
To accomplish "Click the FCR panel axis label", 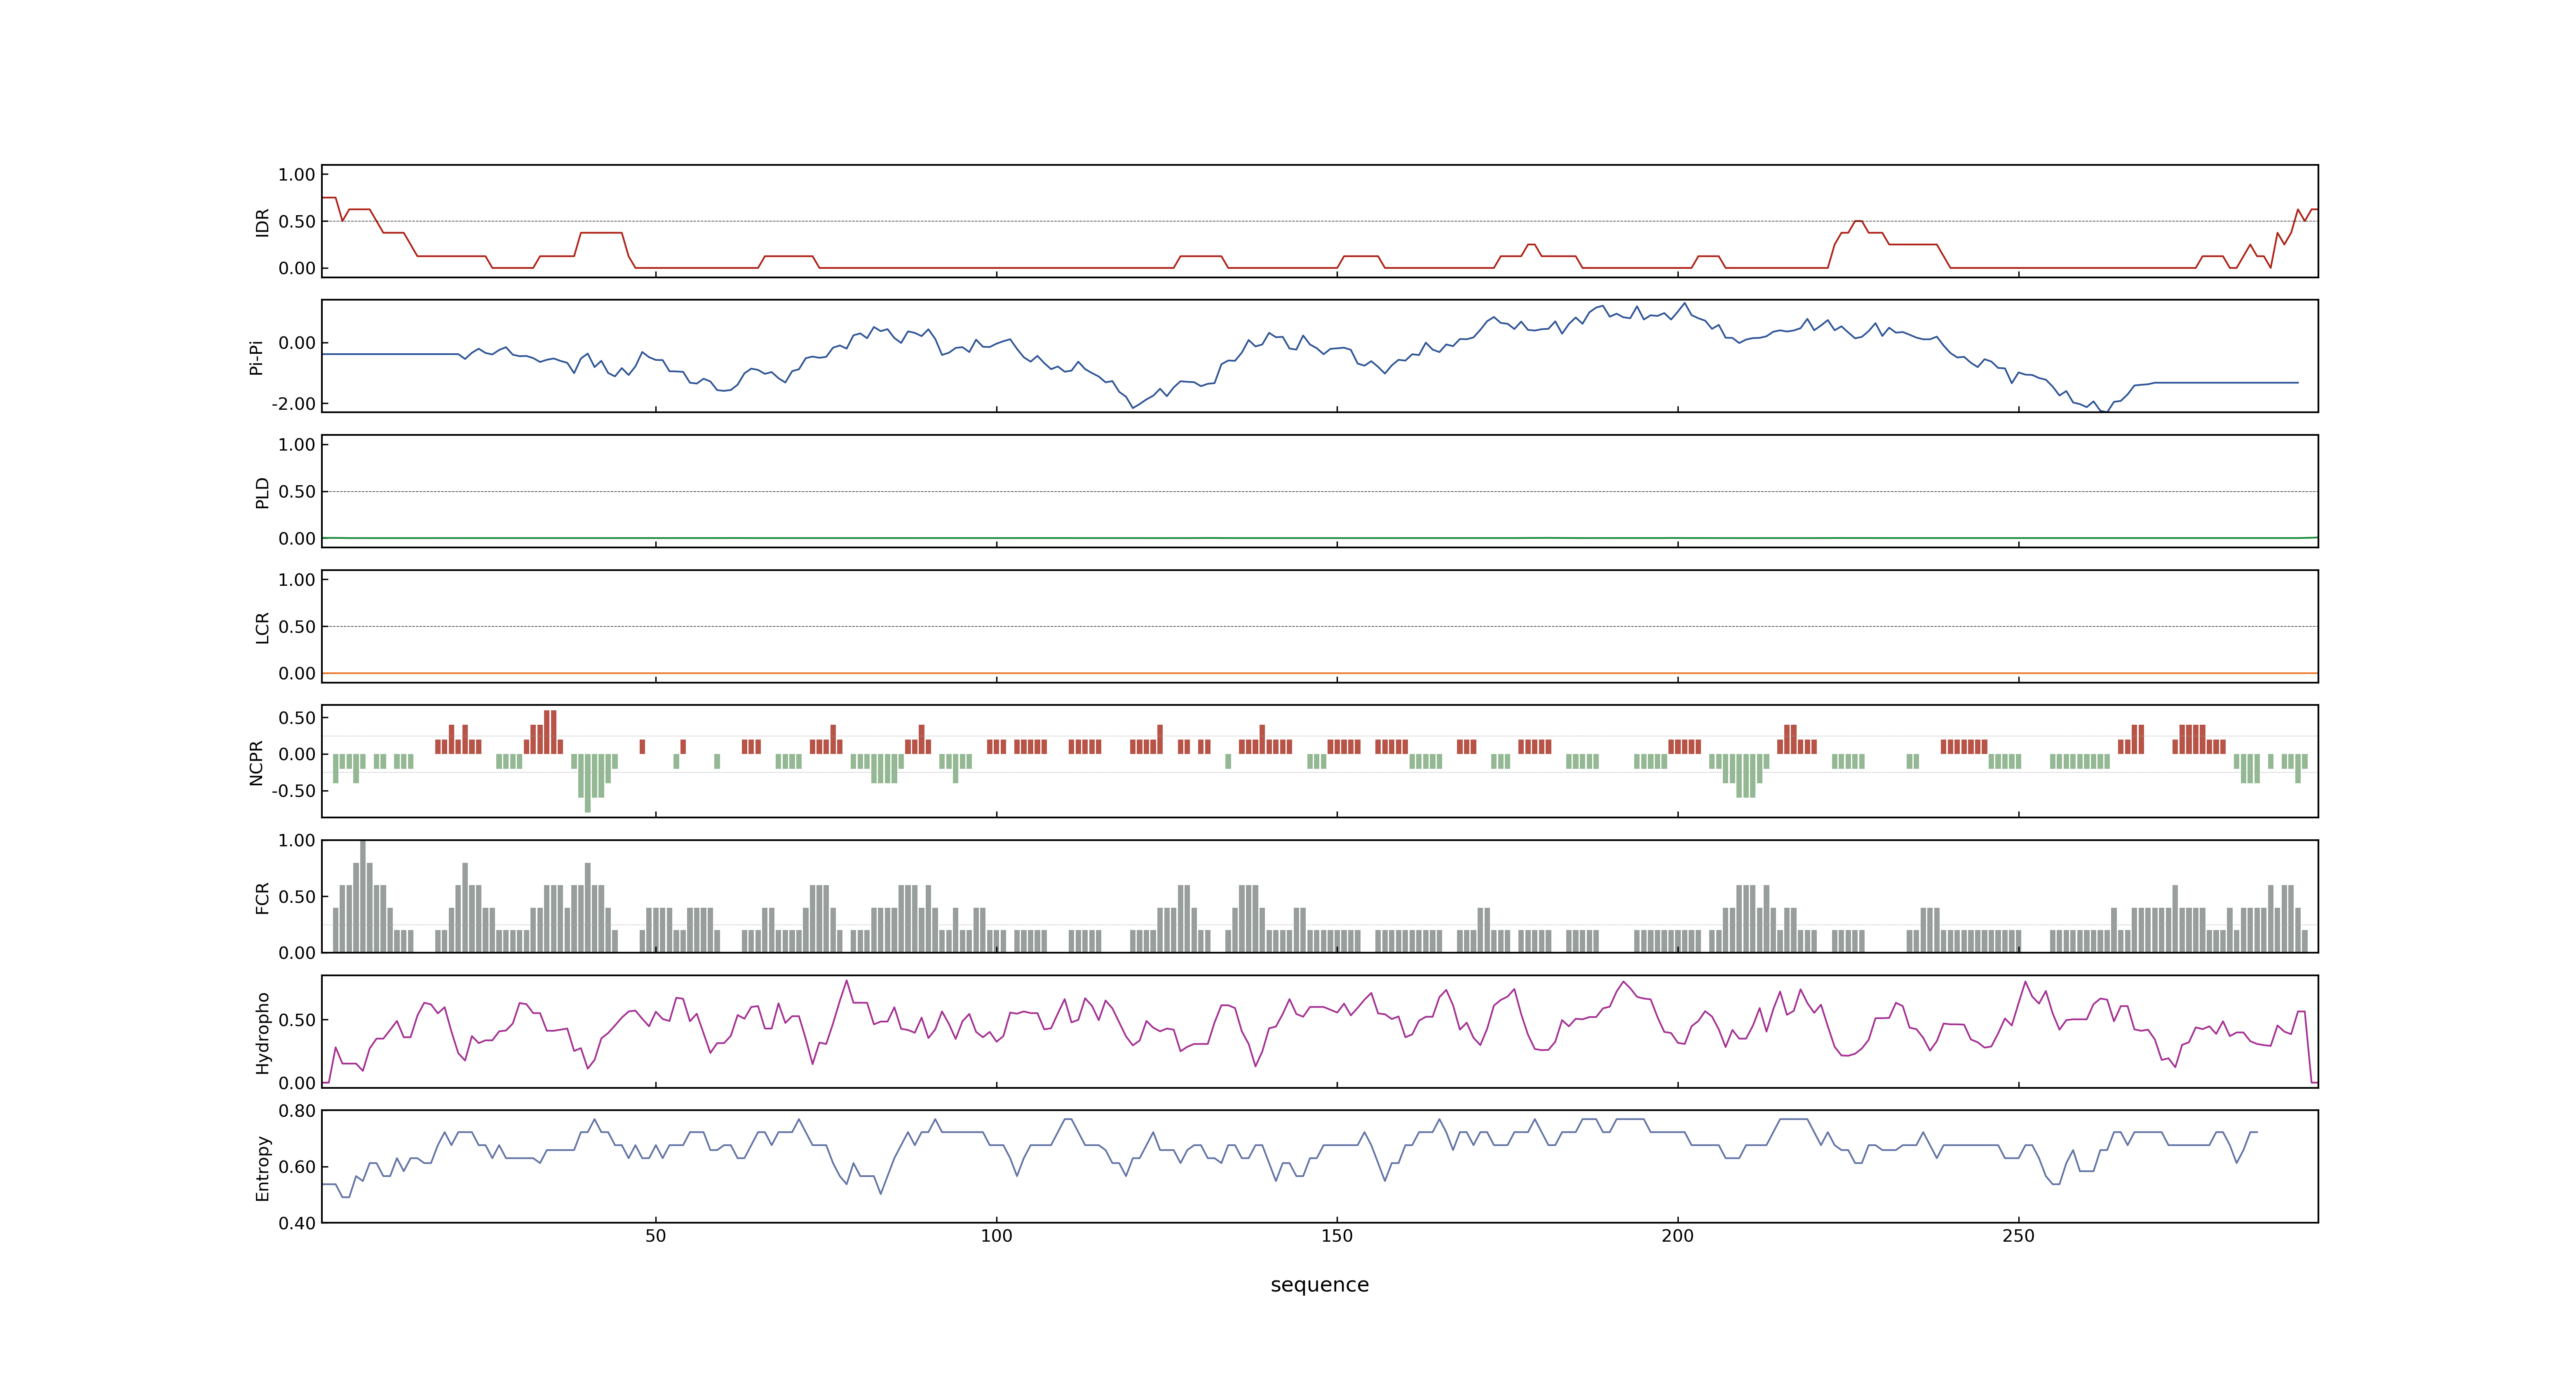I will [x=262, y=897].
